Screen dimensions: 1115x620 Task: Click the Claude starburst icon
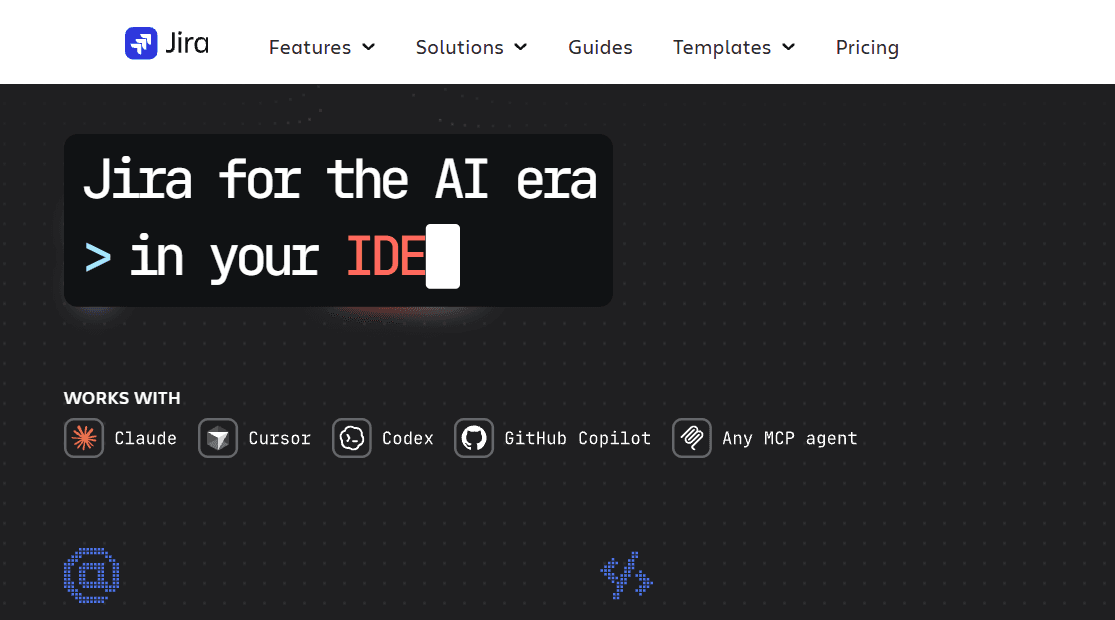[84, 438]
